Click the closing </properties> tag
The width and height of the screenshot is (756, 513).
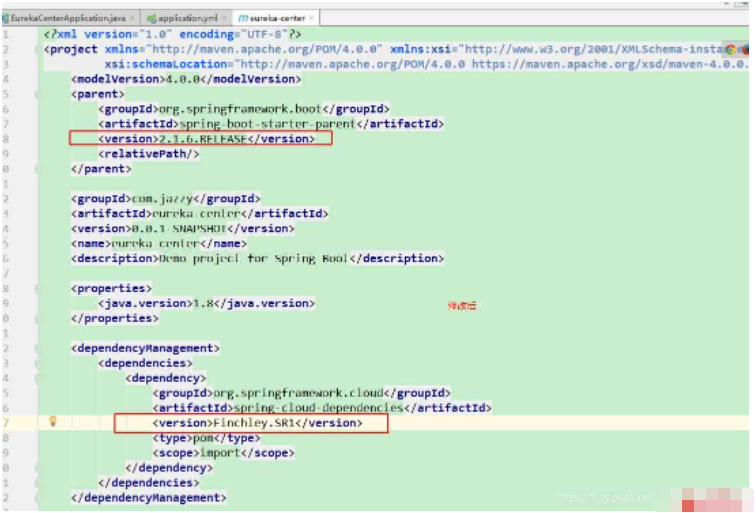[x=115, y=318]
